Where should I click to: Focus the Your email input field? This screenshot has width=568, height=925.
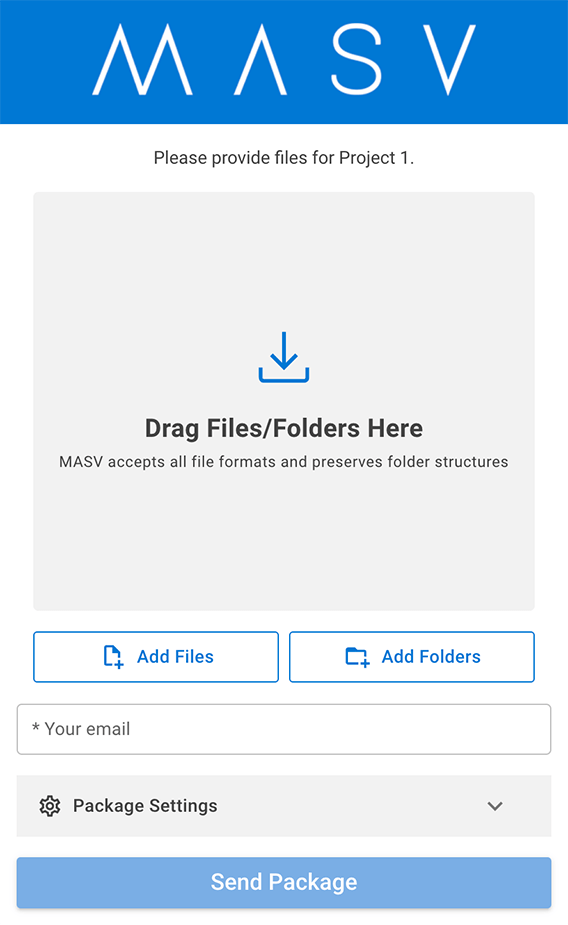pos(284,729)
